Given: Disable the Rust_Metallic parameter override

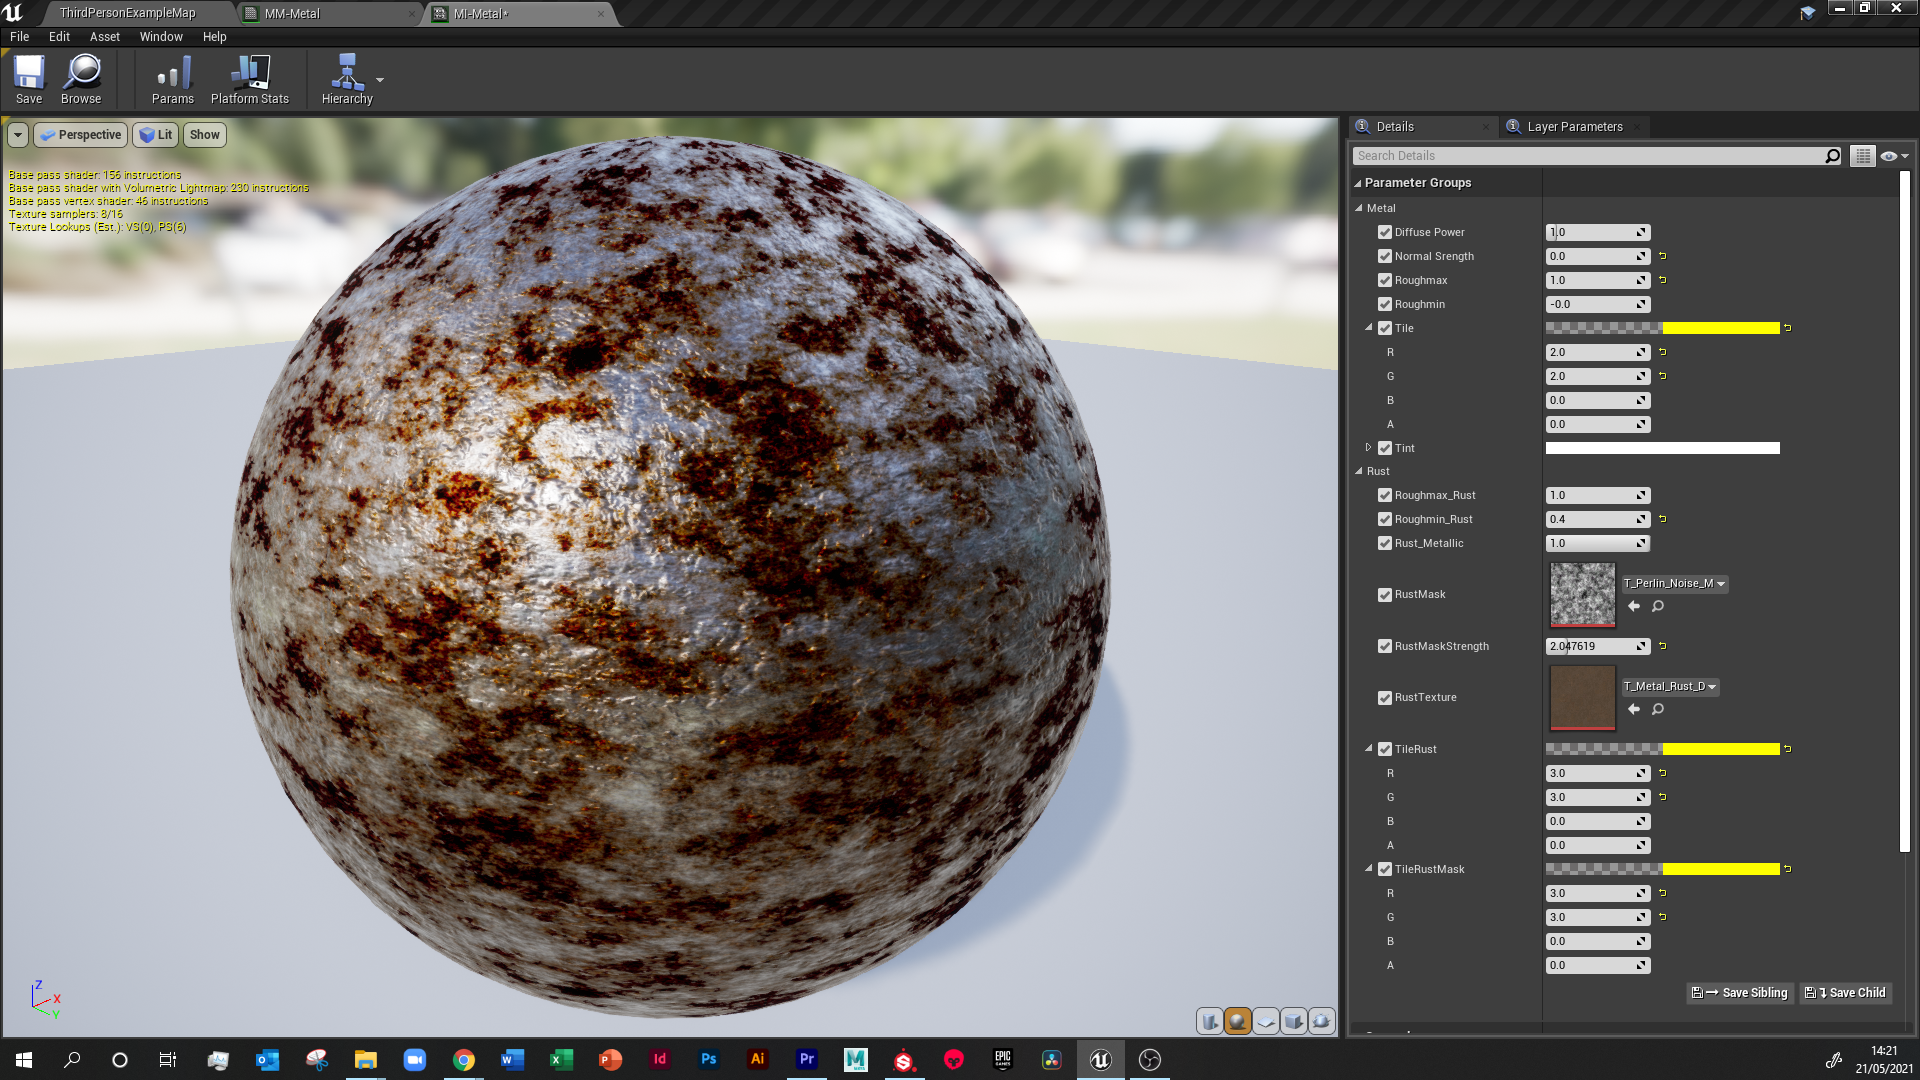Looking at the screenshot, I should click(x=1385, y=543).
